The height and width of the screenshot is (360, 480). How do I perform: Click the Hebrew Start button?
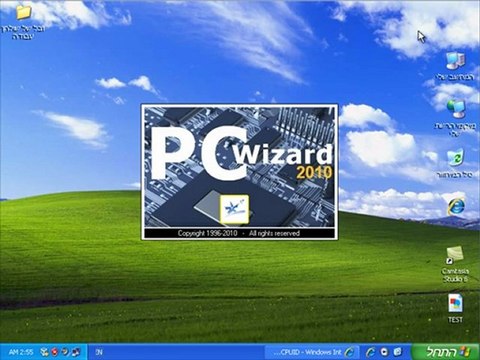pos(446,351)
